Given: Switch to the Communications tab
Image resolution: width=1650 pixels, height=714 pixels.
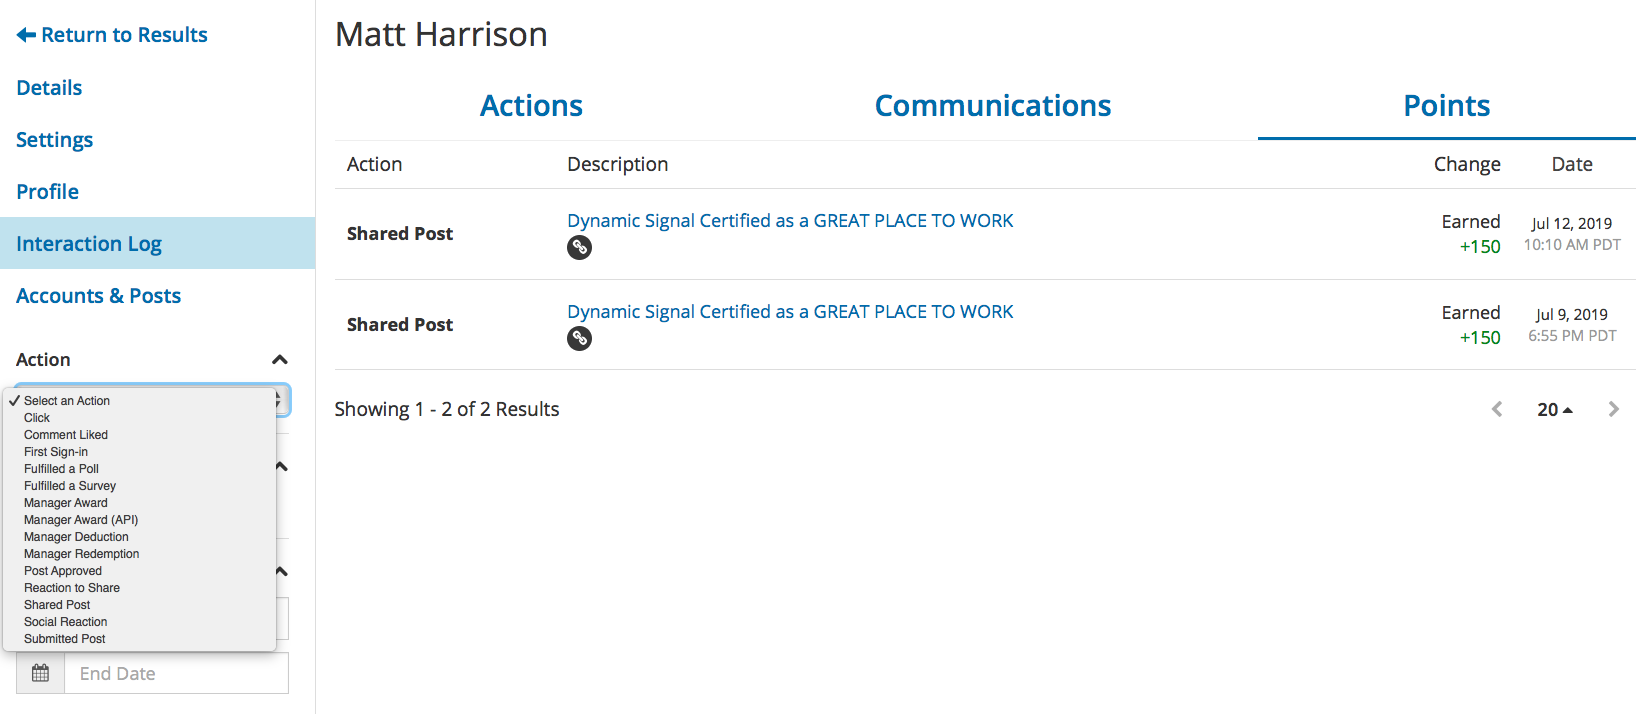Looking at the screenshot, I should coord(993,106).
